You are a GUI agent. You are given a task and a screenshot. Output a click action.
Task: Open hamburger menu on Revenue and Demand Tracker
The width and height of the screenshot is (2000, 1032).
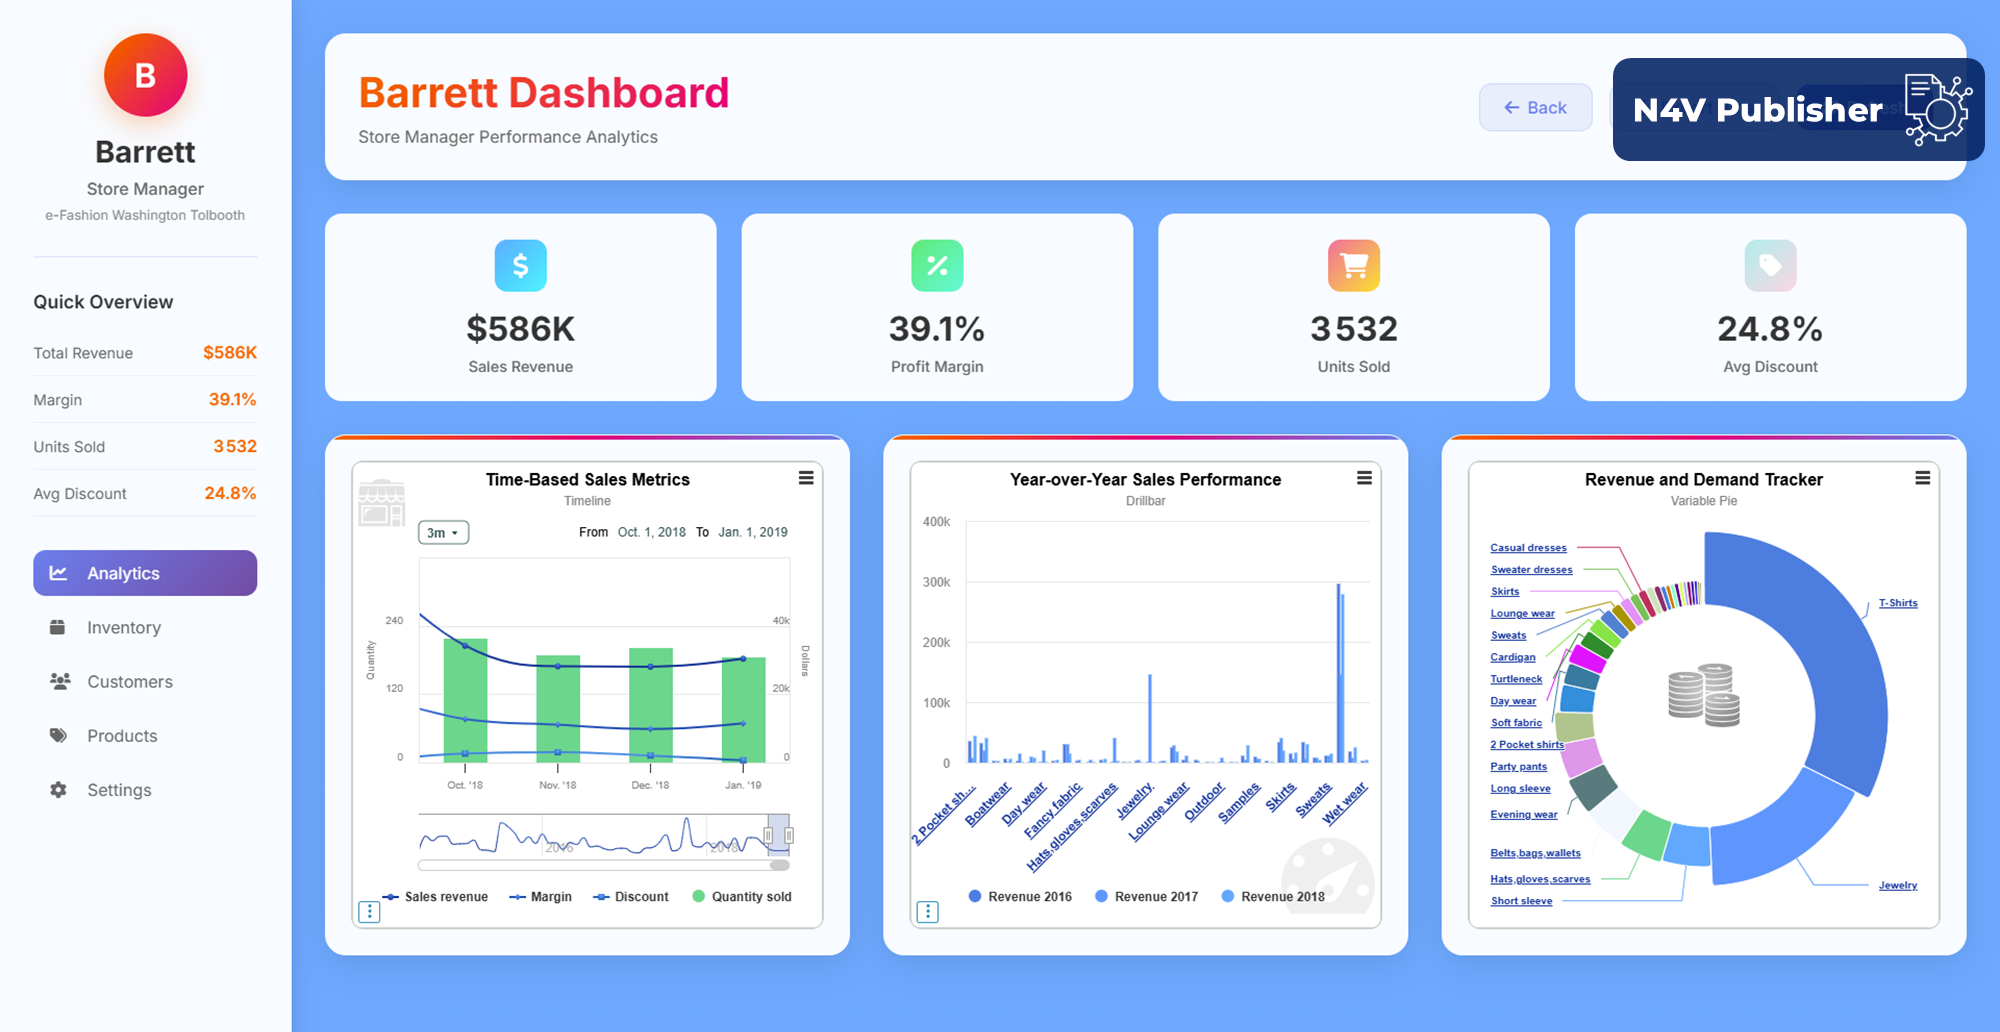(x=1922, y=479)
